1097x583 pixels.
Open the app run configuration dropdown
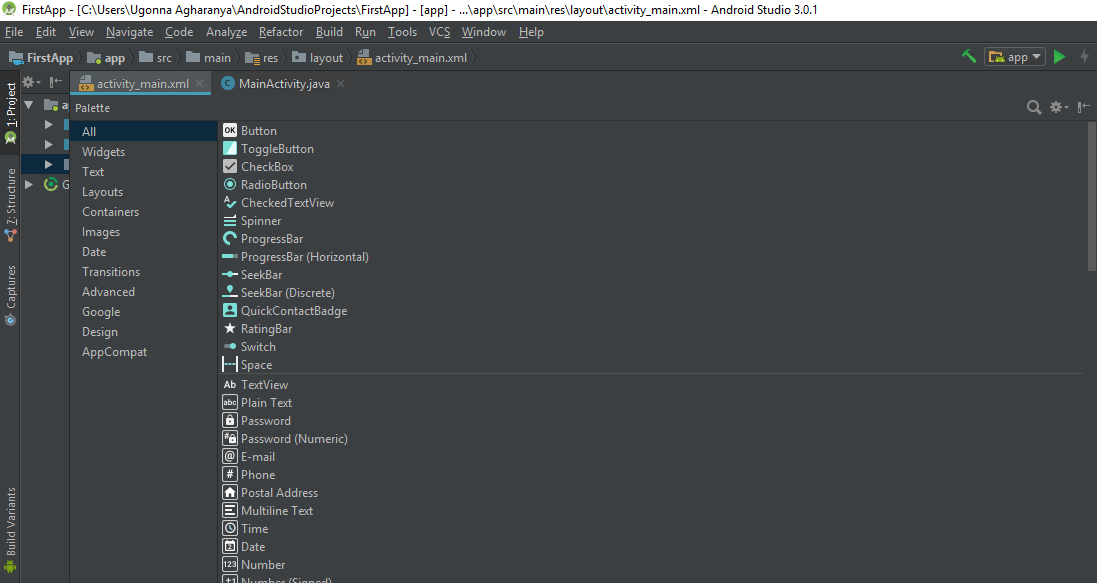1014,57
